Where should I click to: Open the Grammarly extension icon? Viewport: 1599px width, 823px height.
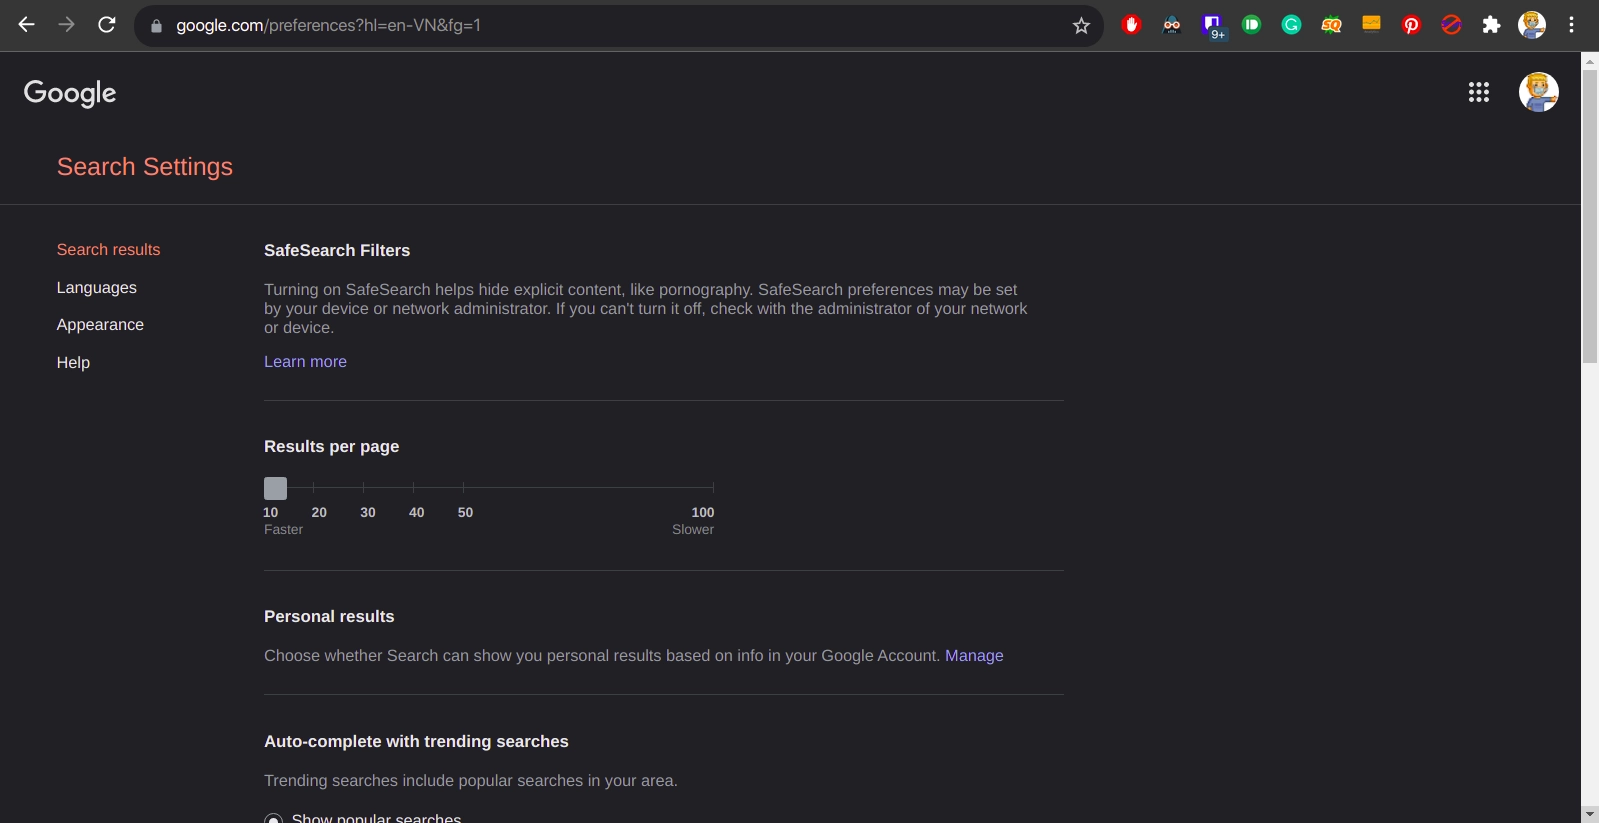1291,25
